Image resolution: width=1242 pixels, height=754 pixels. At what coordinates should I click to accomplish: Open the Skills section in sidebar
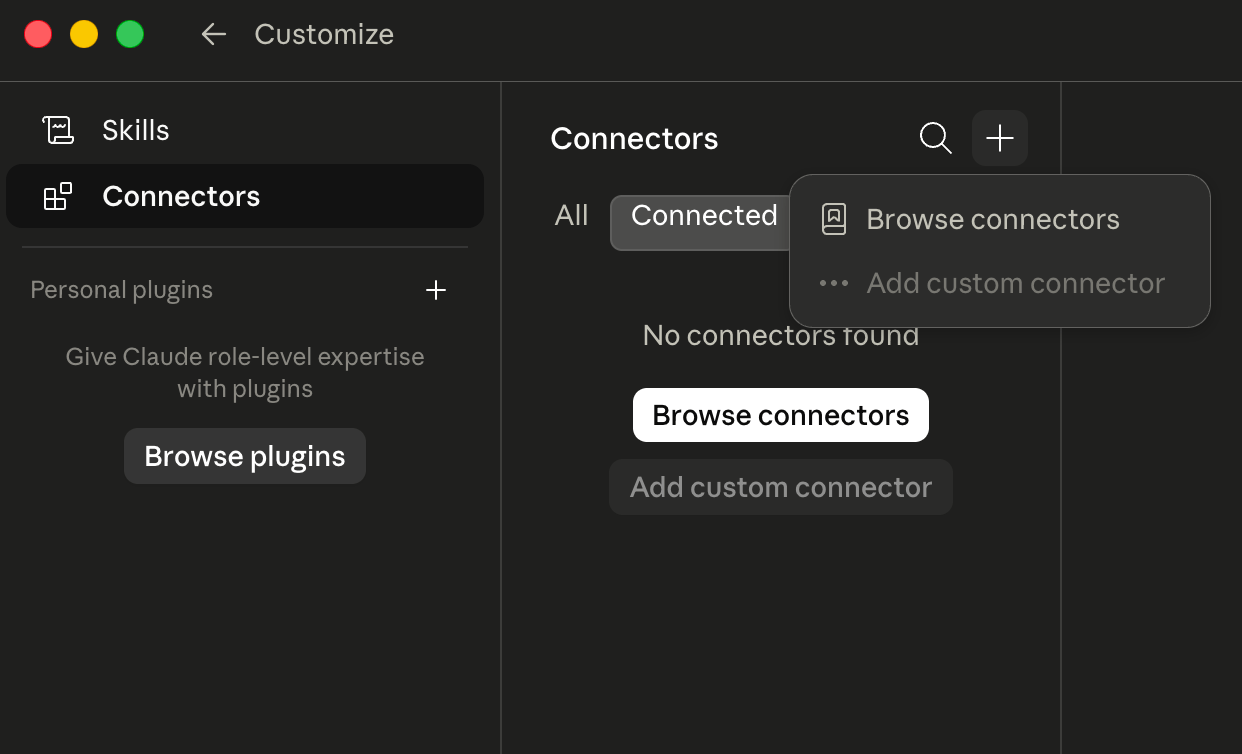(x=245, y=130)
